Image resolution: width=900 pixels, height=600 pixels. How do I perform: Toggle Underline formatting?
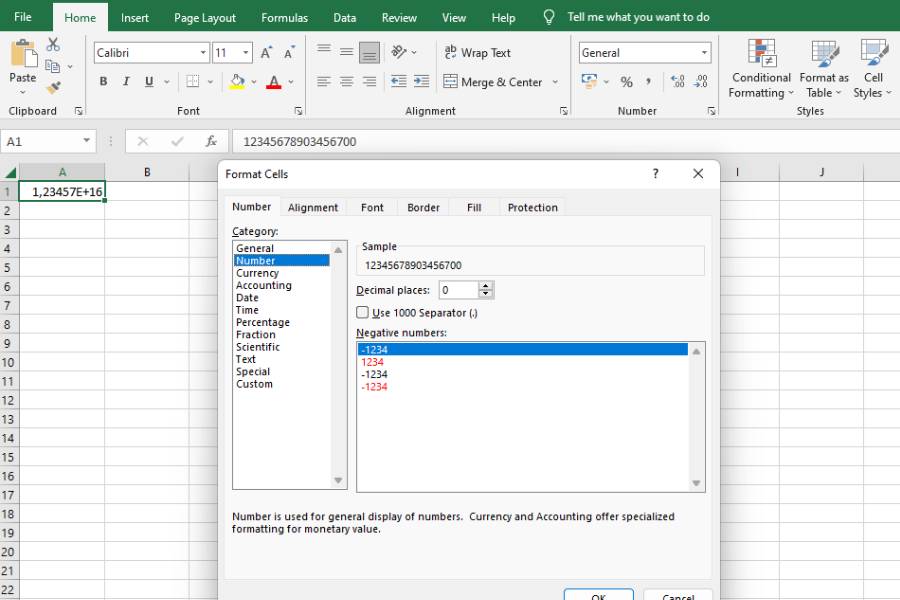click(149, 82)
